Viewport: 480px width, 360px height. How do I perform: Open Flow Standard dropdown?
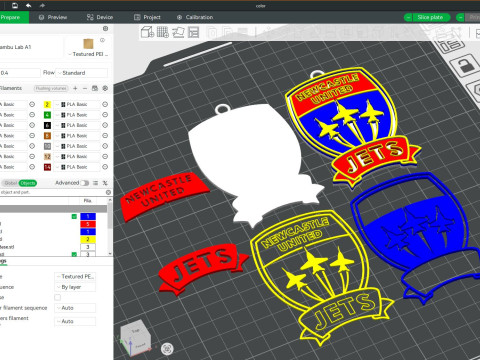point(82,73)
